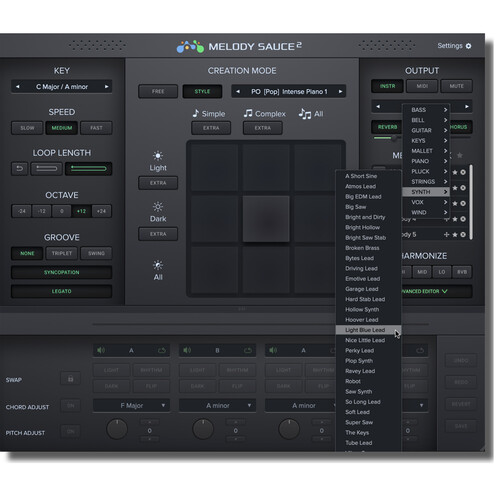Favorite Melody 5 with star icon

pos(455,235)
